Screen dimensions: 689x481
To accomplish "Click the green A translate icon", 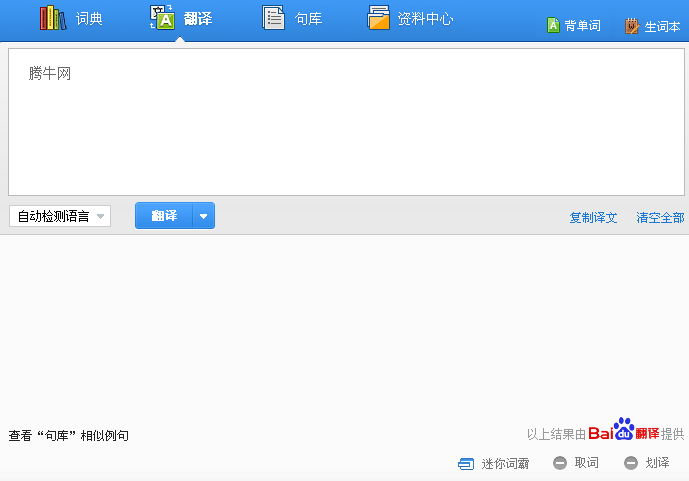I will click(162, 18).
